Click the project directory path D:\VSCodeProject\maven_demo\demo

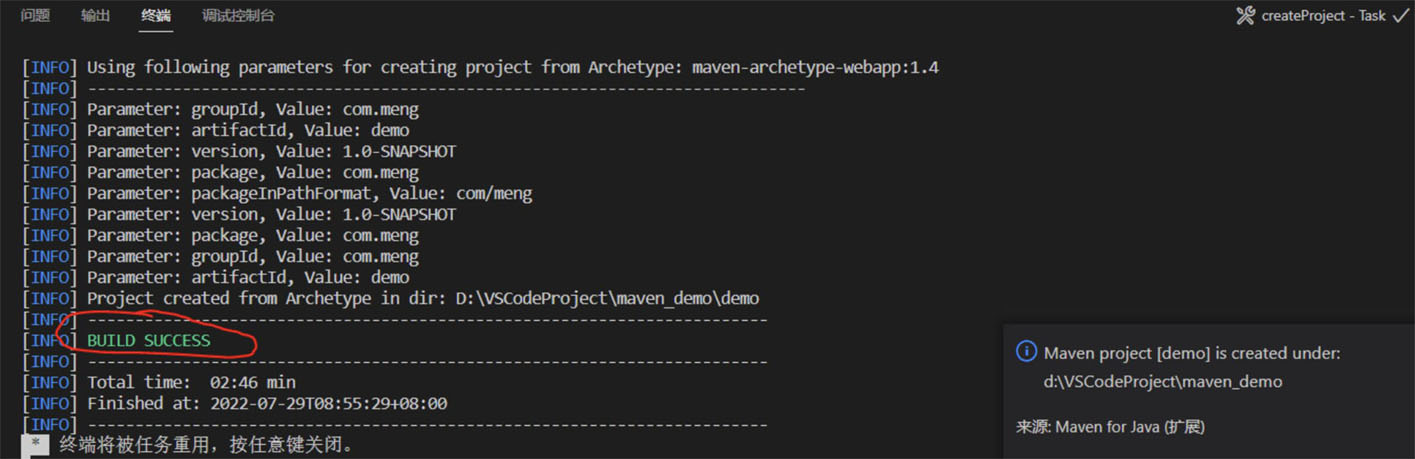[x=607, y=299]
